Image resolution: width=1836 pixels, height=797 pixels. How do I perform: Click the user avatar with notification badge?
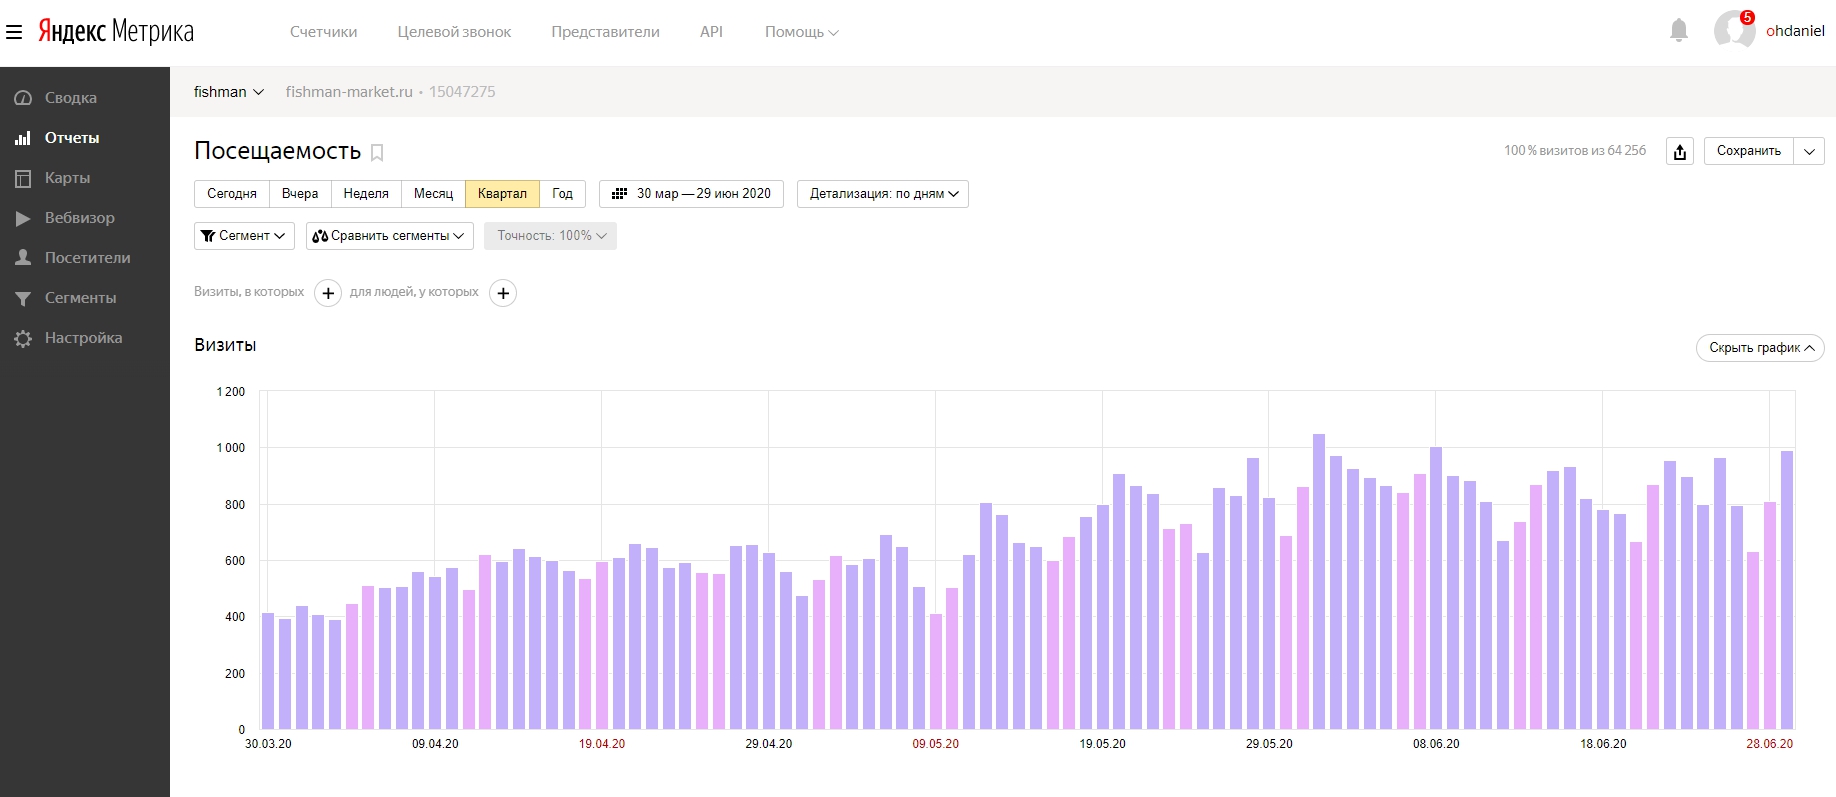[1734, 30]
